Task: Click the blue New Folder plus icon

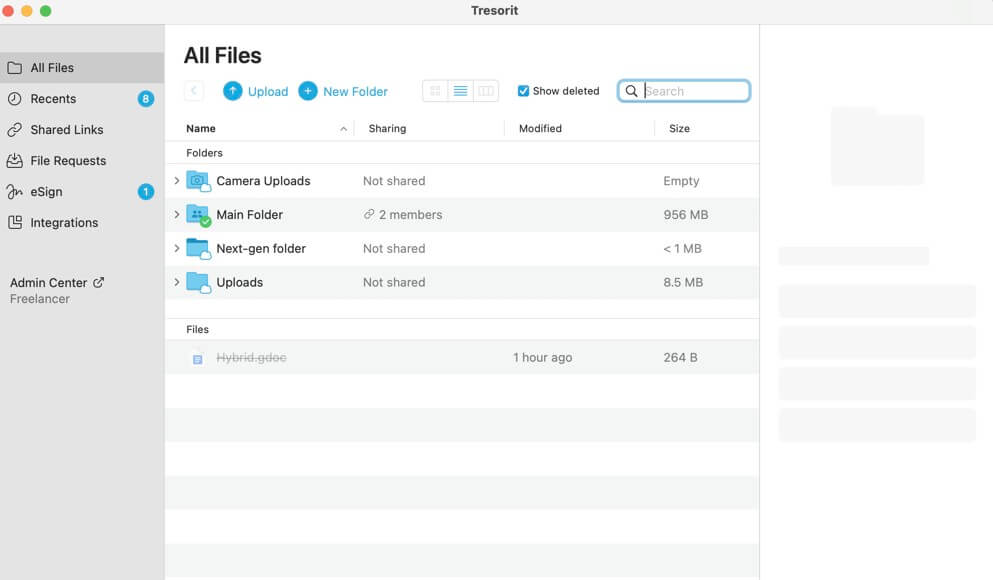Action: (x=308, y=91)
